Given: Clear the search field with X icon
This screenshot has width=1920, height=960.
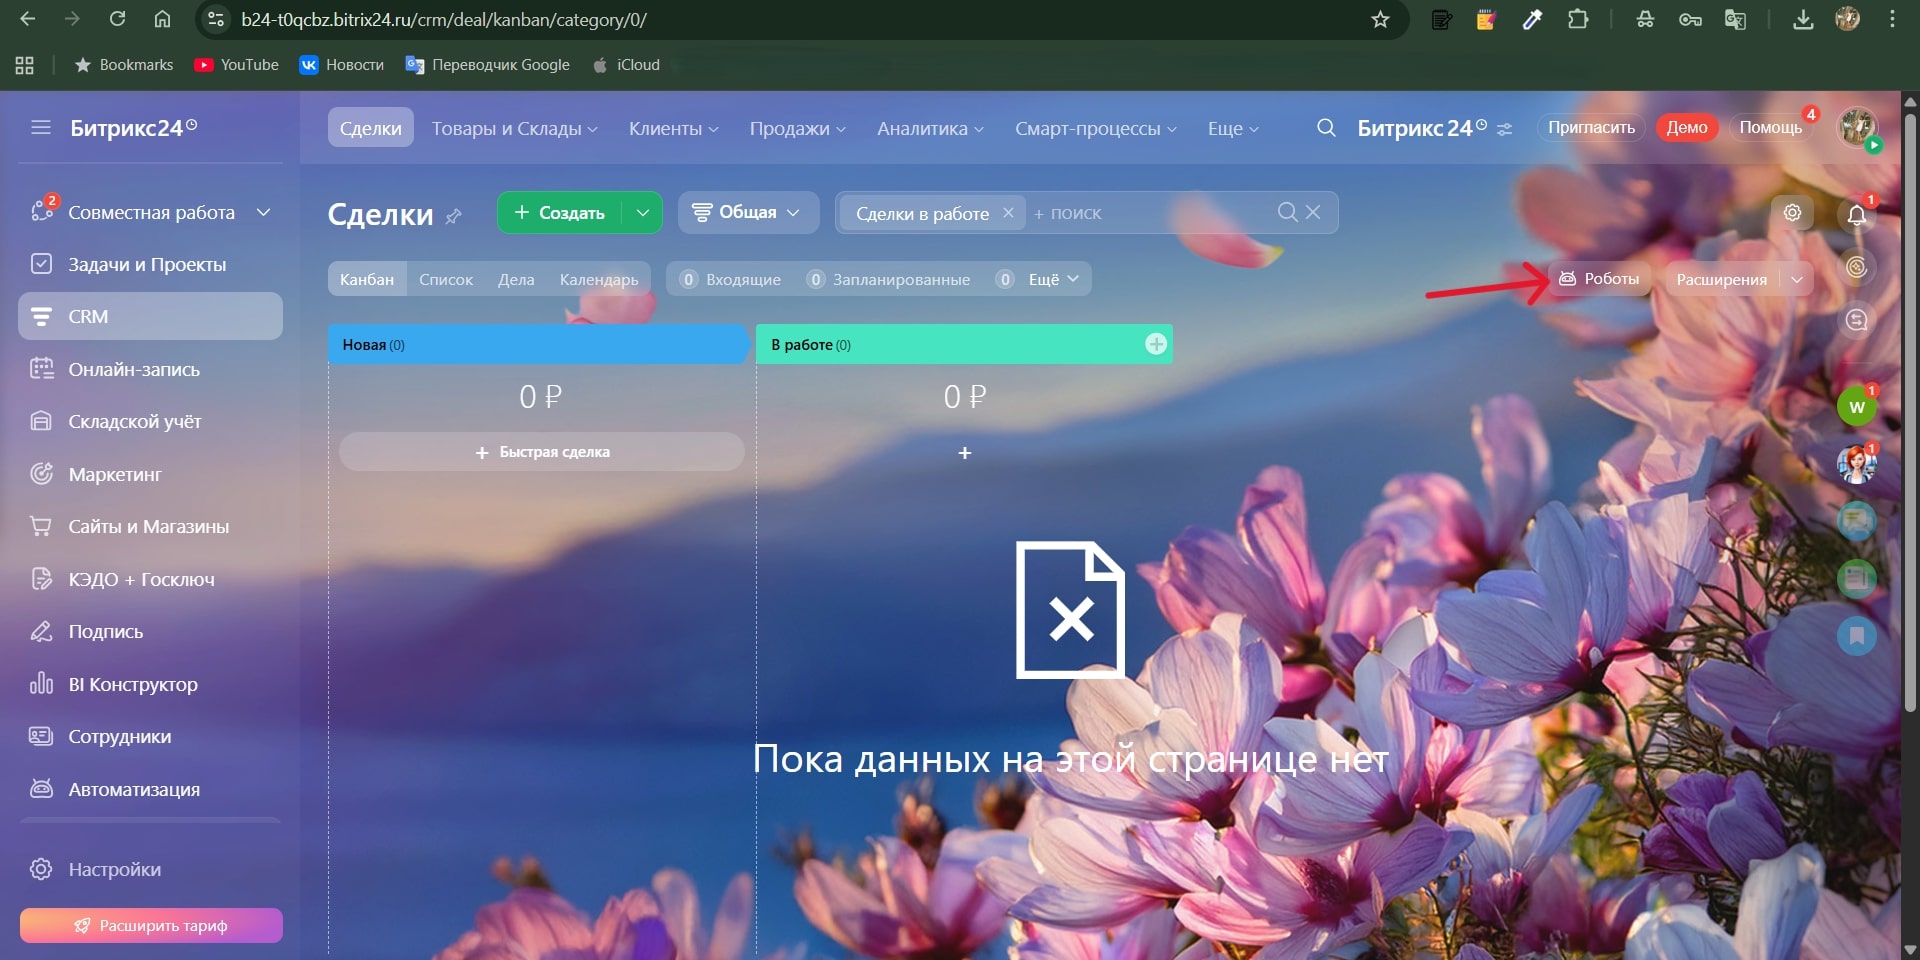Looking at the screenshot, I should [1313, 212].
